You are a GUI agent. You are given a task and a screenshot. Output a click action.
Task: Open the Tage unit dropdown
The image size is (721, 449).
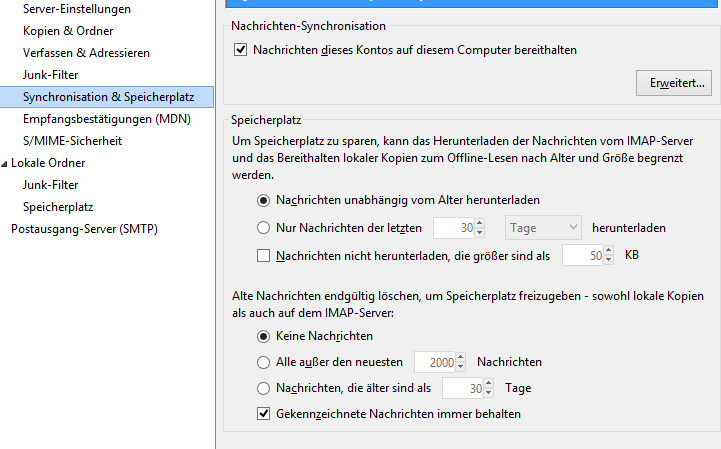(x=544, y=228)
